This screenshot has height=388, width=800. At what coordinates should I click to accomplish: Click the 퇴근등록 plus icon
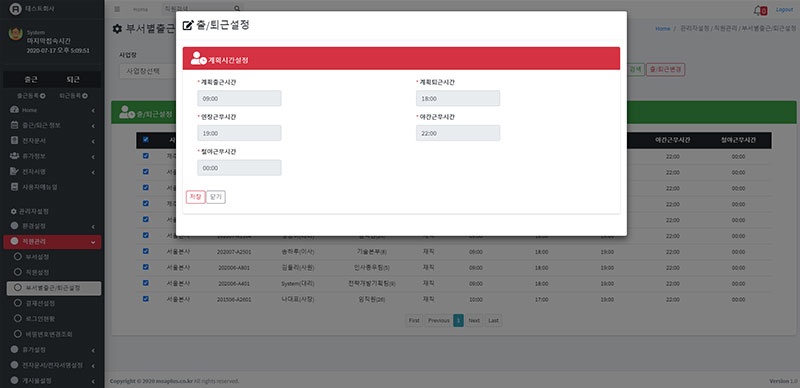85,96
